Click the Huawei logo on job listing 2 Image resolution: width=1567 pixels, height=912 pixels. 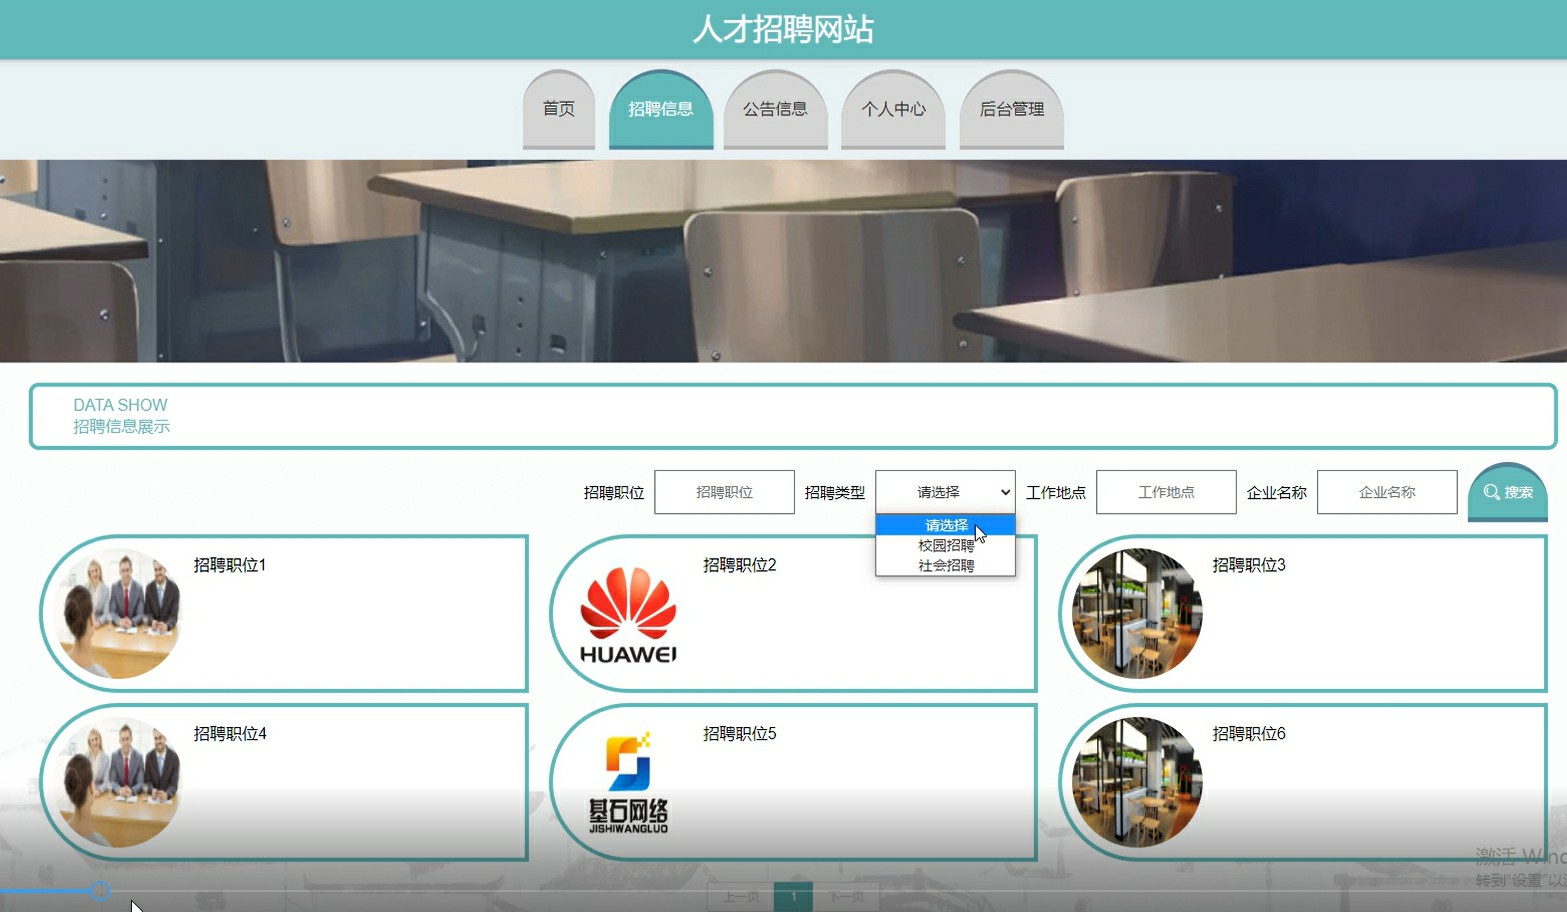click(x=628, y=614)
